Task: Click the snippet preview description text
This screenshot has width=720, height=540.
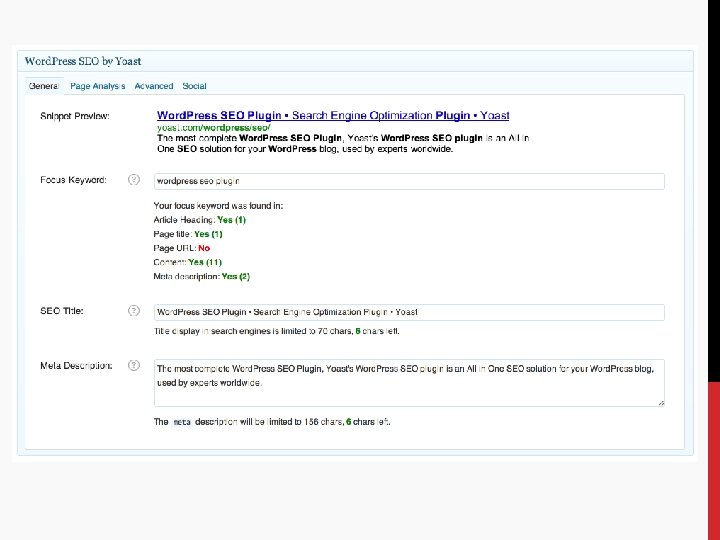Action: 343,143
